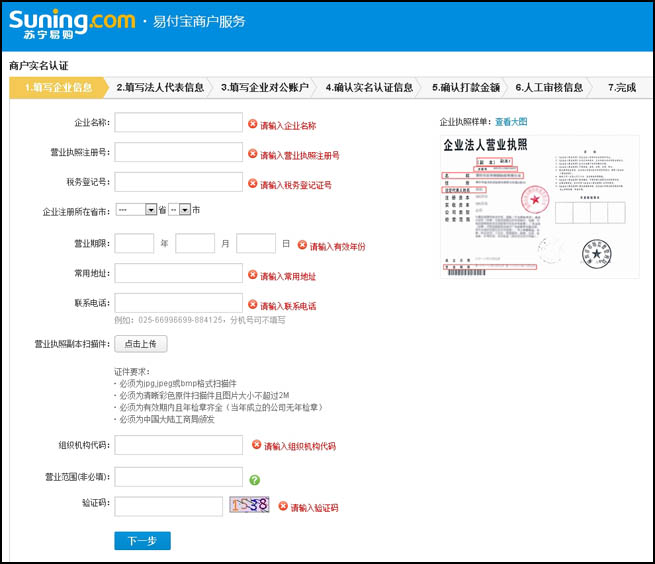Click the red error icon beside 企业名称
The width and height of the screenshot is (655, 564).
pos(253,125)
